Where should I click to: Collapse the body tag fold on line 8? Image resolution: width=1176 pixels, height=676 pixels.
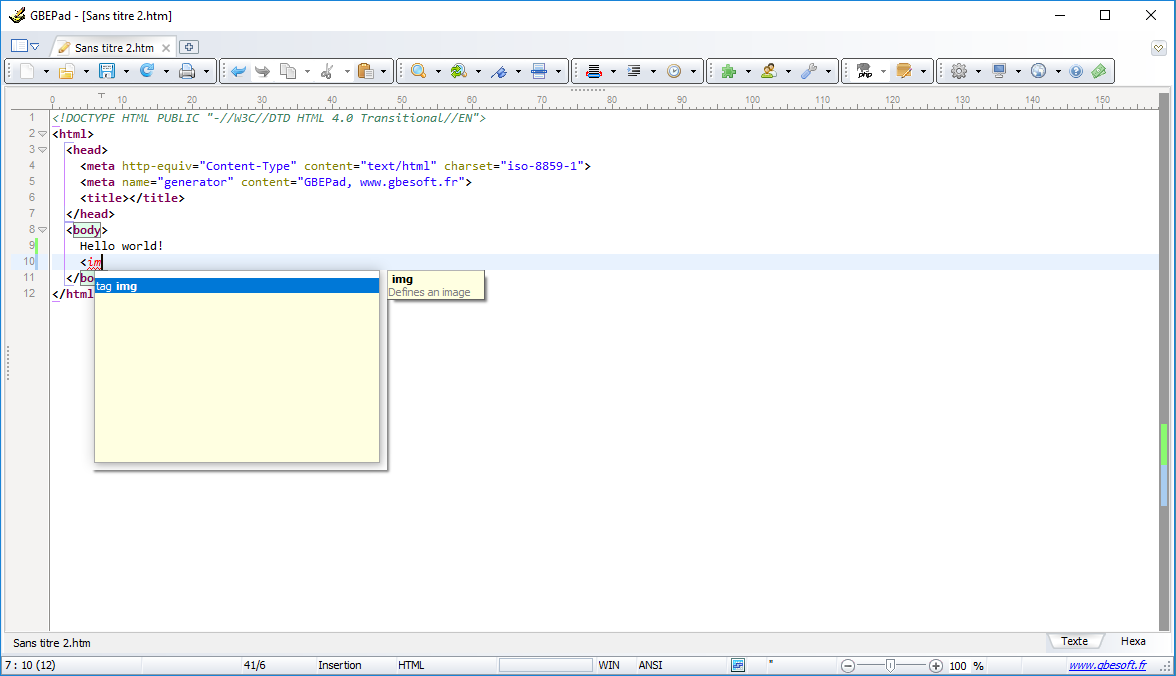43,230
